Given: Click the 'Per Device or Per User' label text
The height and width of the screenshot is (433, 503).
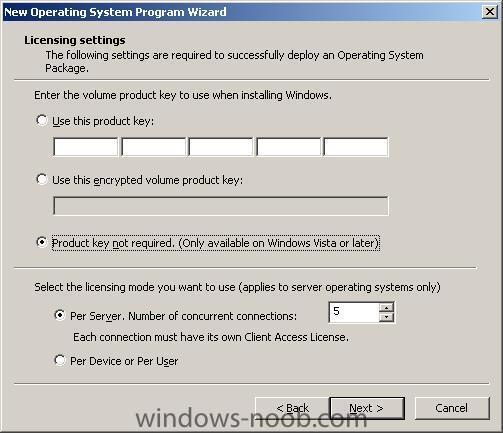Looking at the screenshot, I should point(124,361).
